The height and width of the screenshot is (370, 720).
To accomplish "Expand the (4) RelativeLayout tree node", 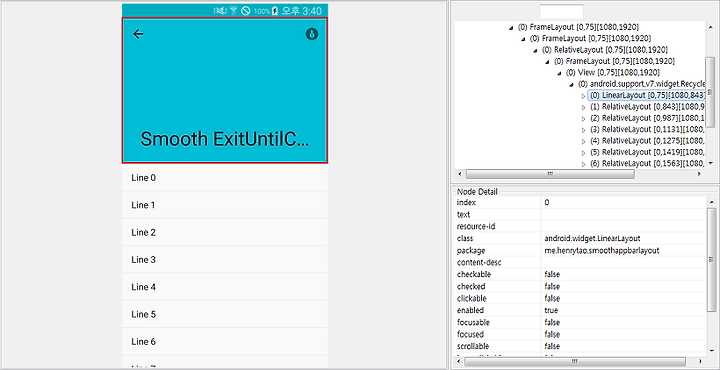I will (584, 141).
